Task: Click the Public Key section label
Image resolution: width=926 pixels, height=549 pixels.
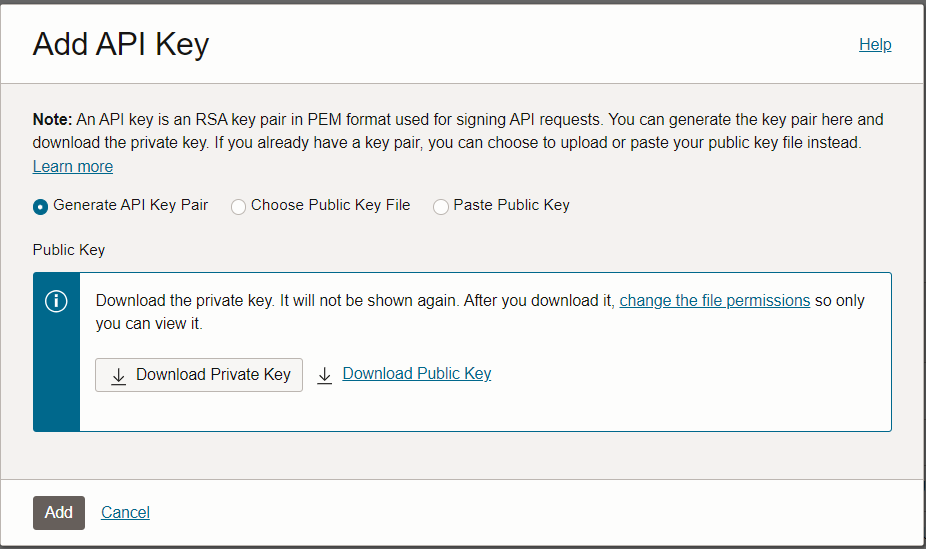Action: pyautogui.click(x=69, y=250)
